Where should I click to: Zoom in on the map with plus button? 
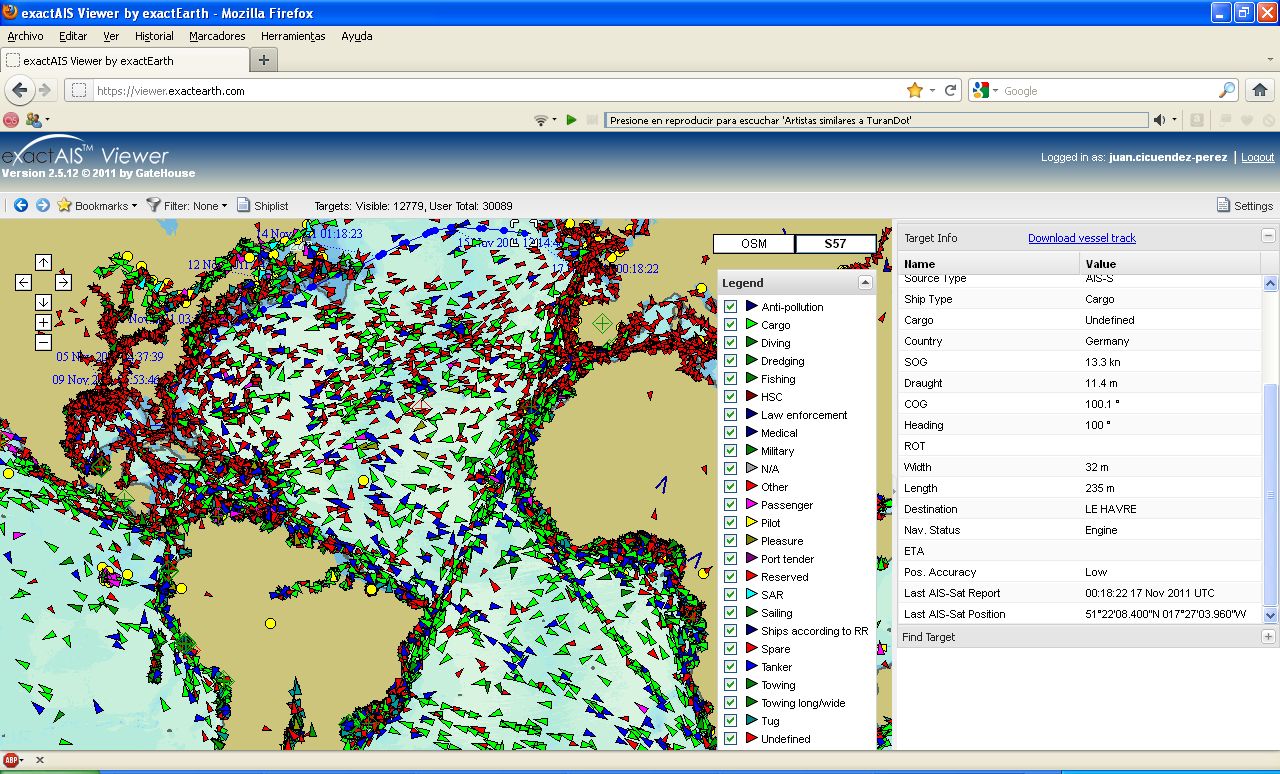(43, 323)
